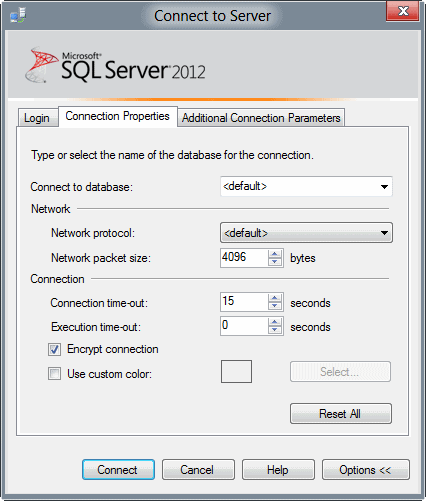The image size is (426, 501).
Task: Click the Network packet size field
Action: [x=244, y=258]
